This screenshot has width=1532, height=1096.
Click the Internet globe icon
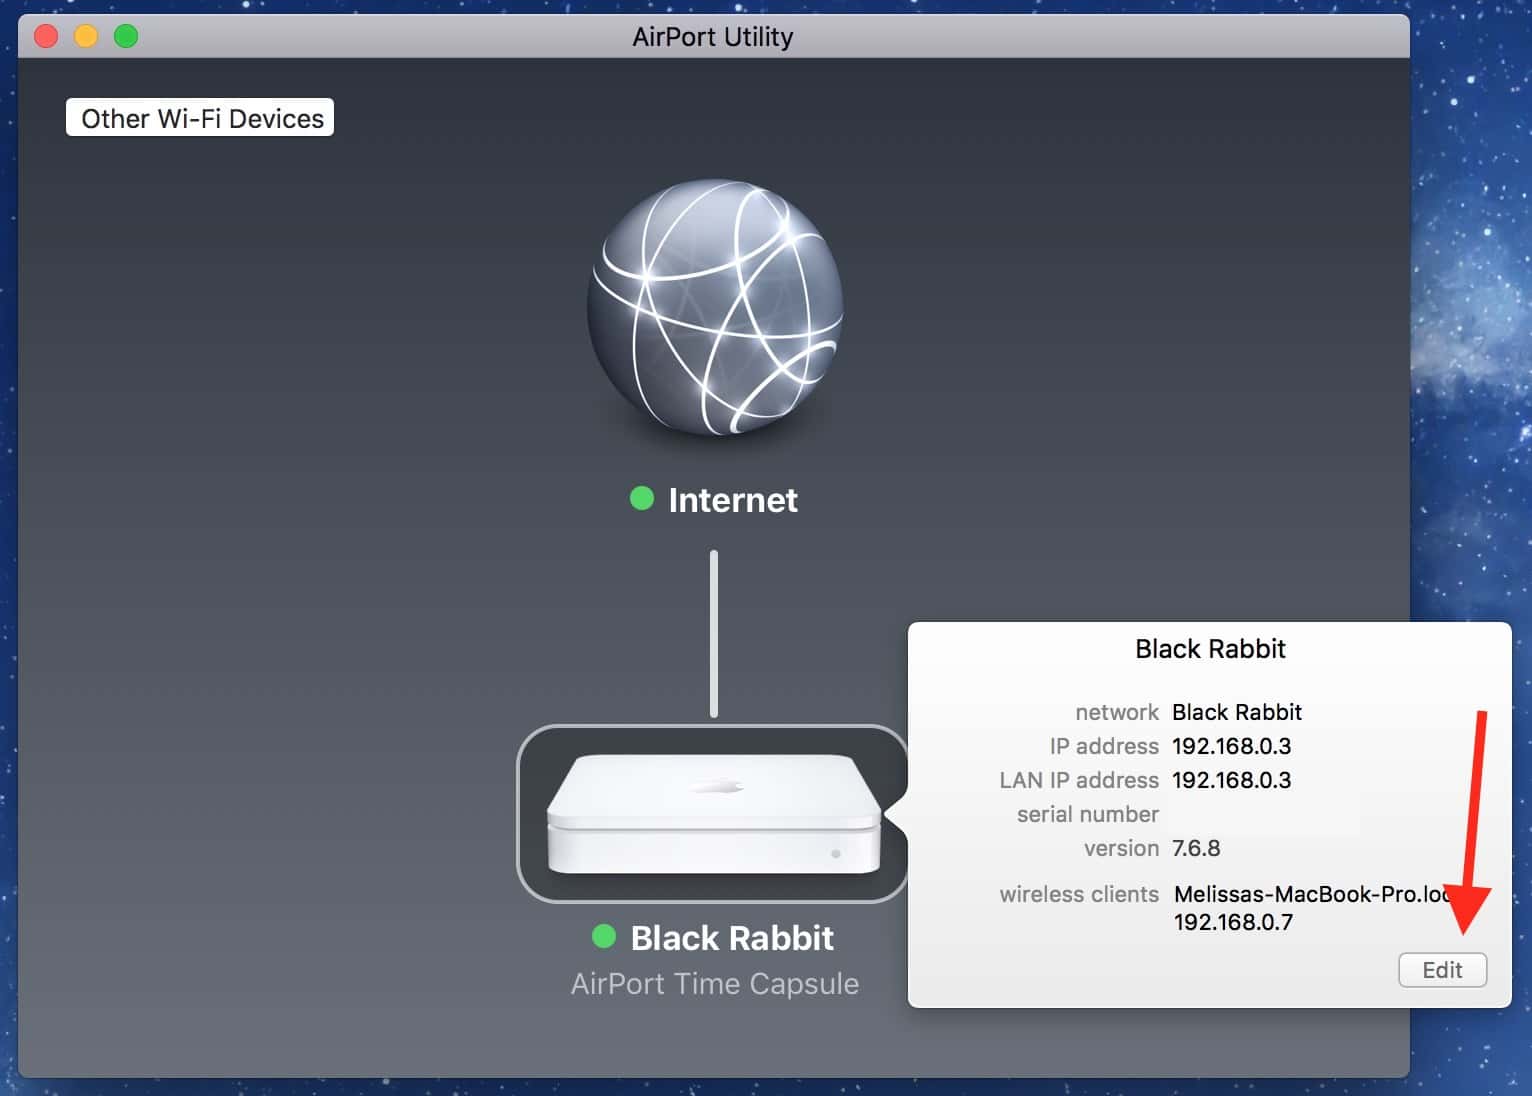(x=714, y=307)
